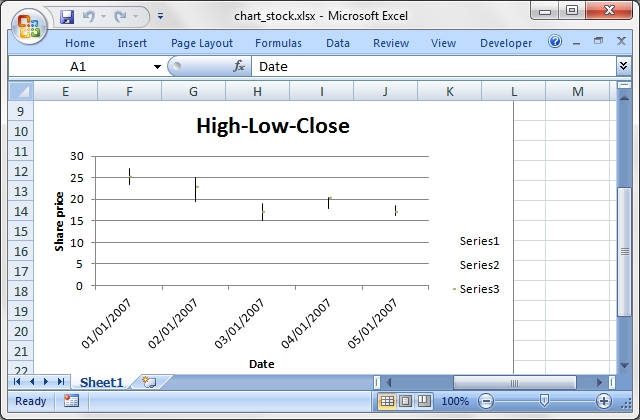Click the 01/01/2007 axis label

(x=106, y=323)
